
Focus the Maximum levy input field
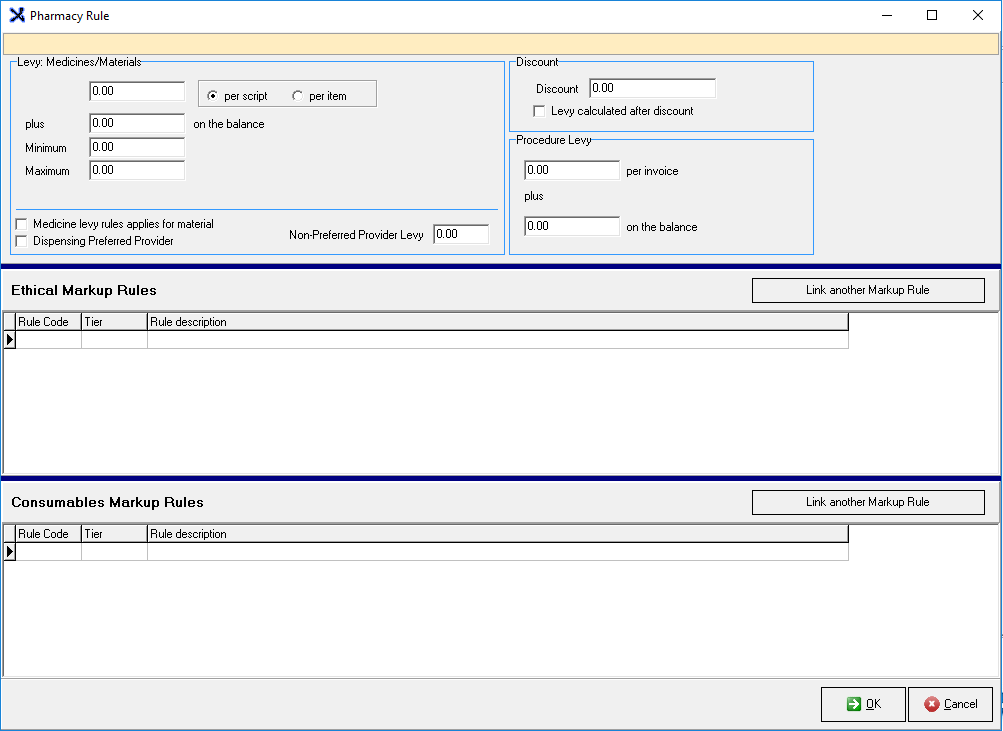tap(137, 170)
